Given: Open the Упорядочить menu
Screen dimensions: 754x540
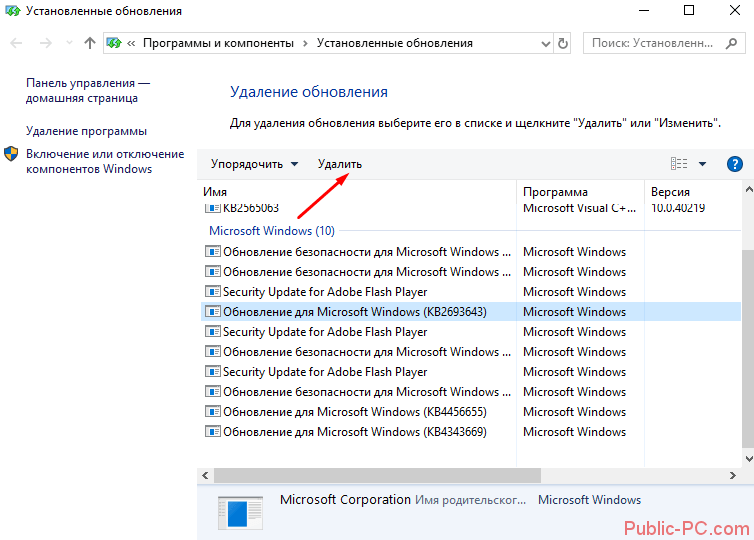Looking at the screenshot, I should click(x=254, y=164).
